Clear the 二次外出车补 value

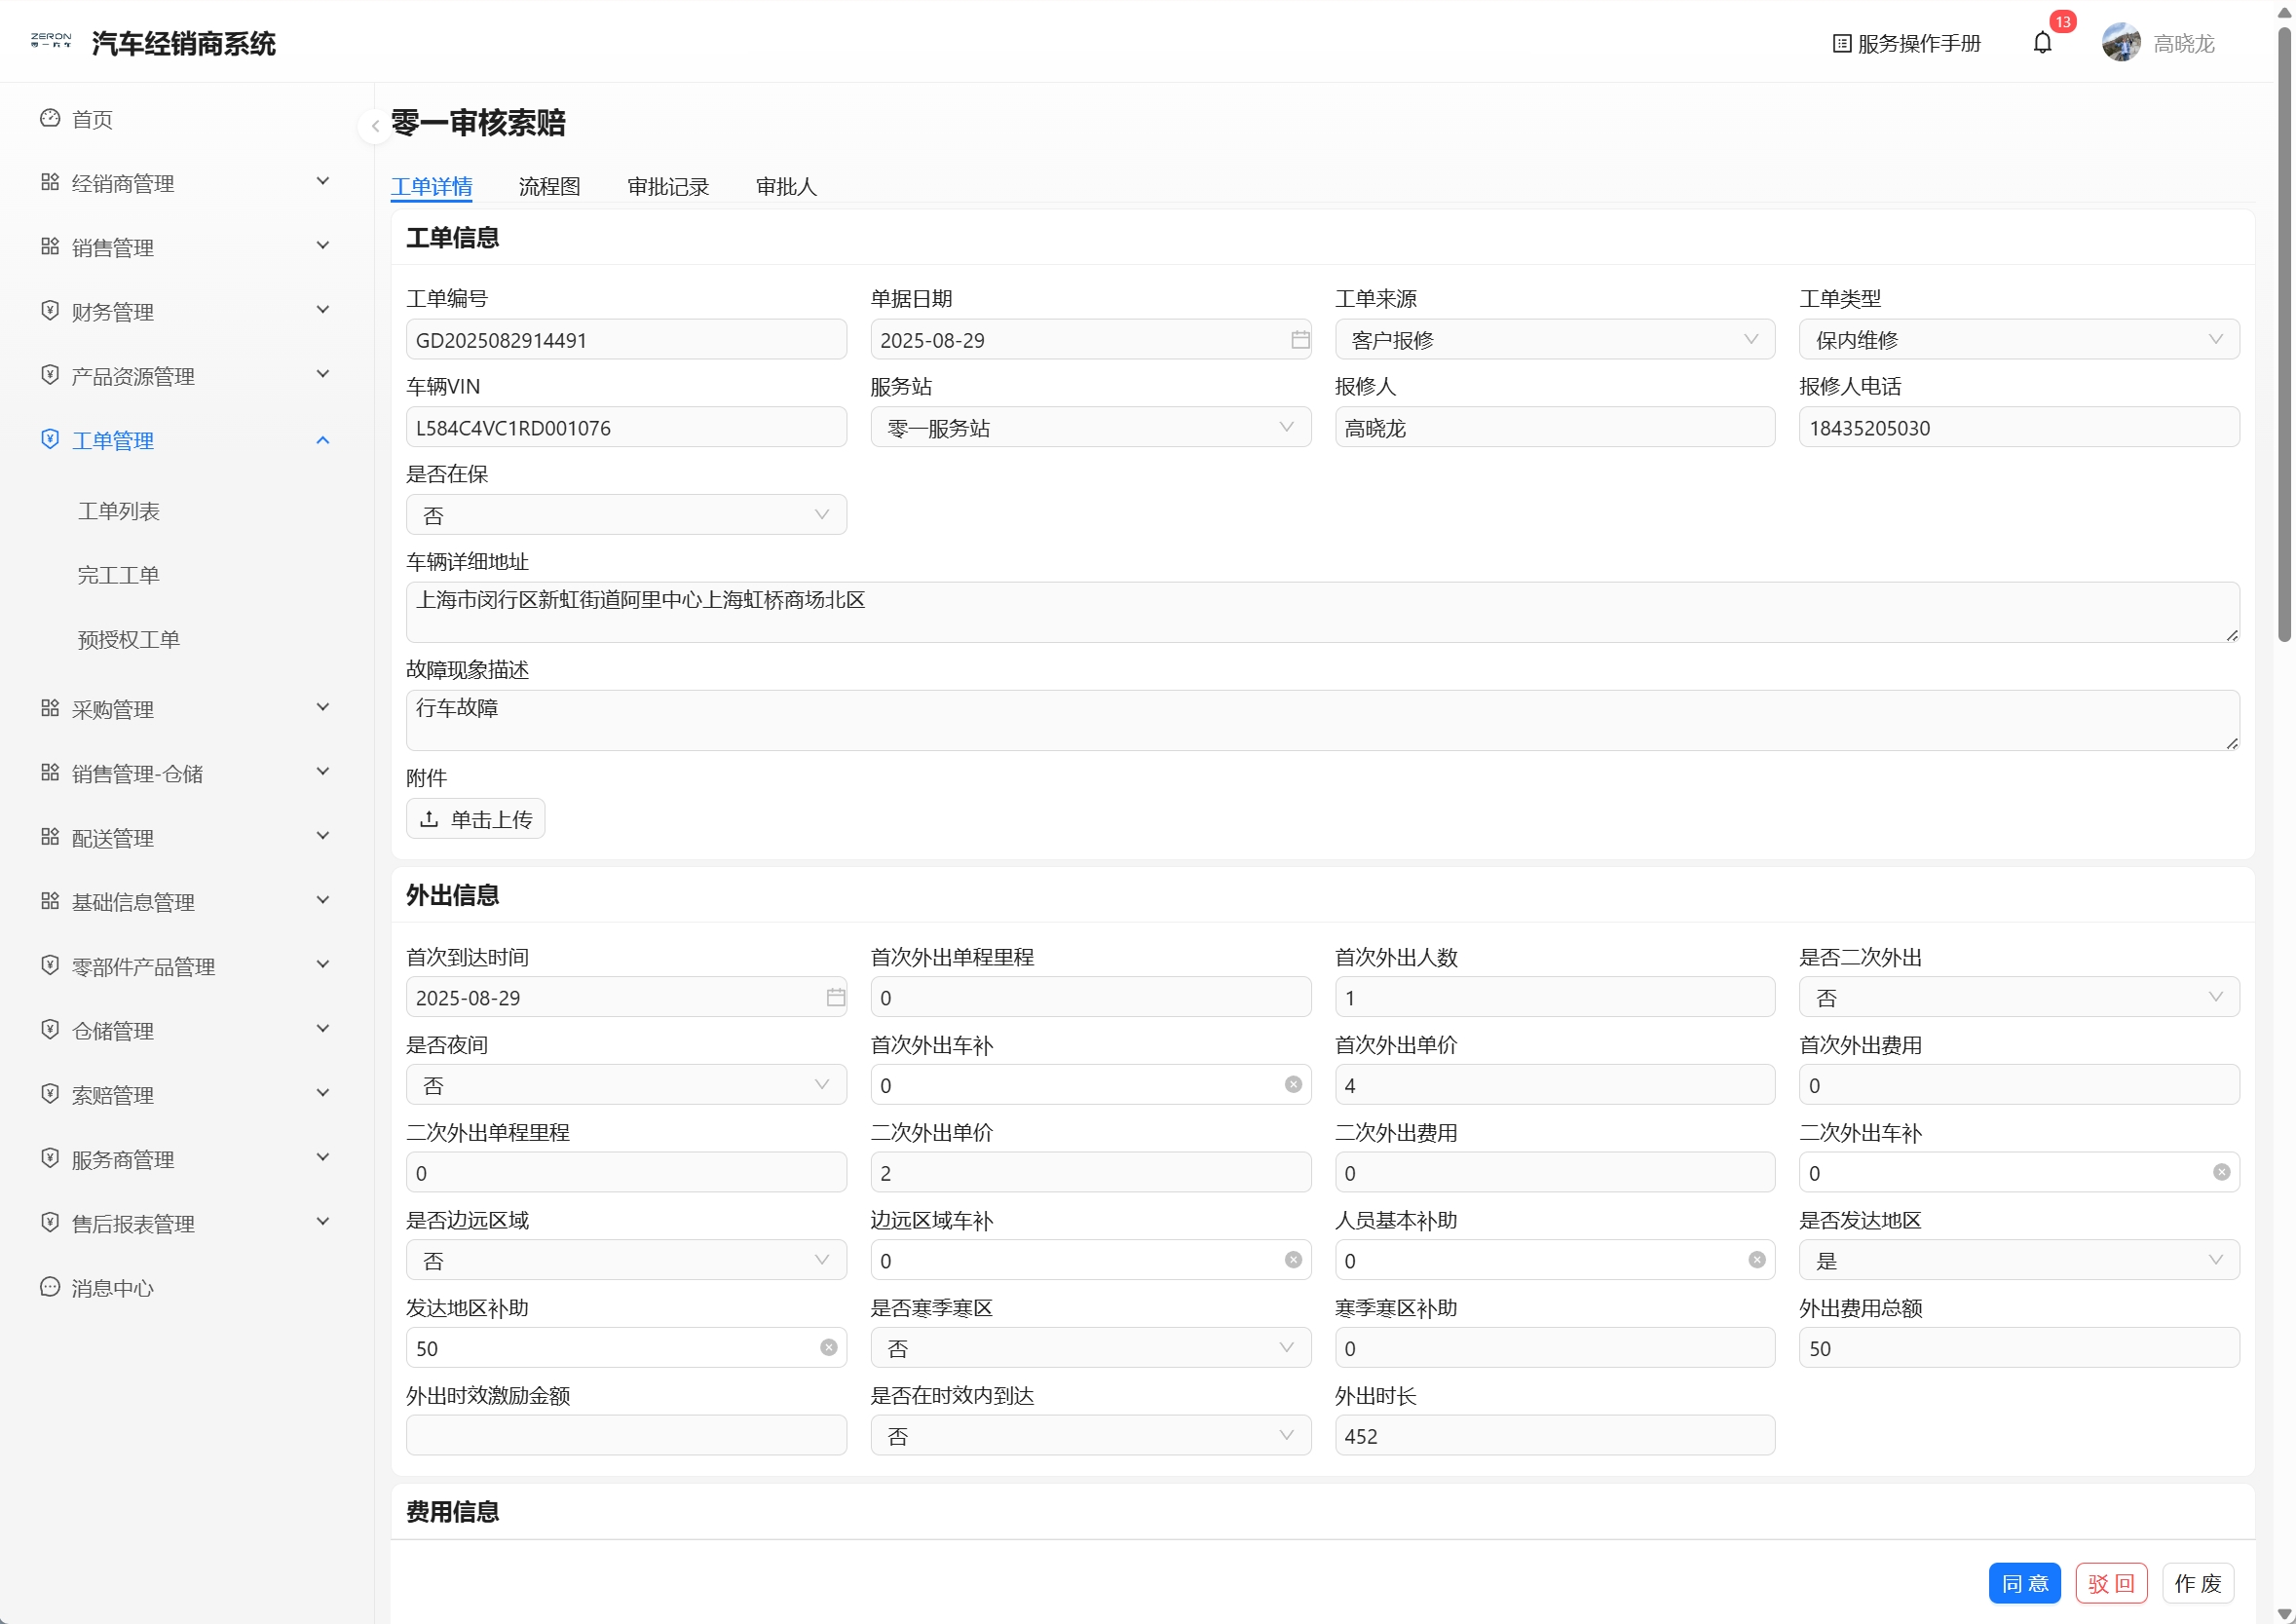click(2220, 1172)
